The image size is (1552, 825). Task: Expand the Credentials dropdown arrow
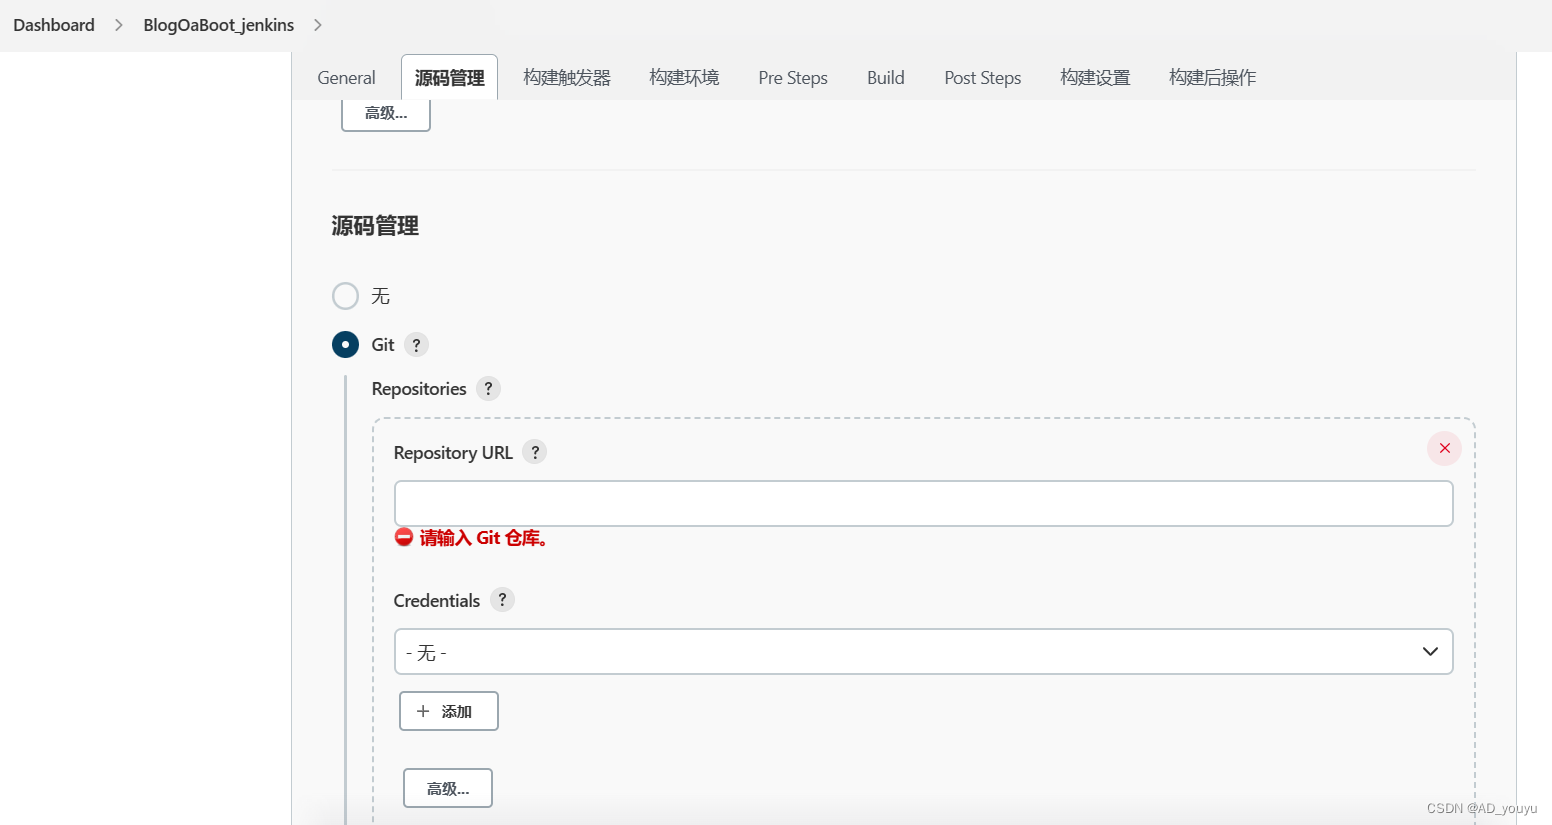pos(1430,651)
